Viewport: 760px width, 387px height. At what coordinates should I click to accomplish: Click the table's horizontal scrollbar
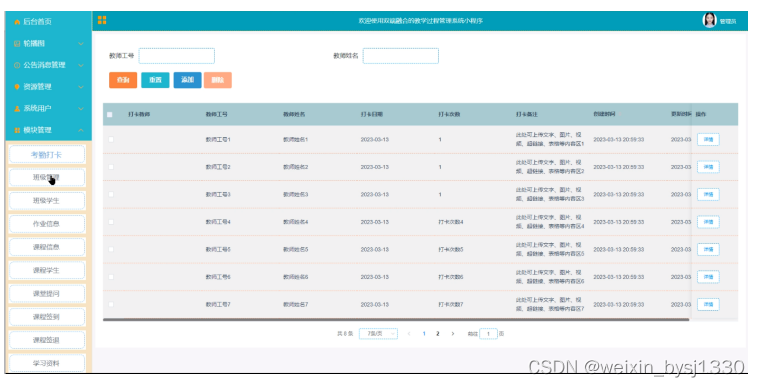coord(396,320)
